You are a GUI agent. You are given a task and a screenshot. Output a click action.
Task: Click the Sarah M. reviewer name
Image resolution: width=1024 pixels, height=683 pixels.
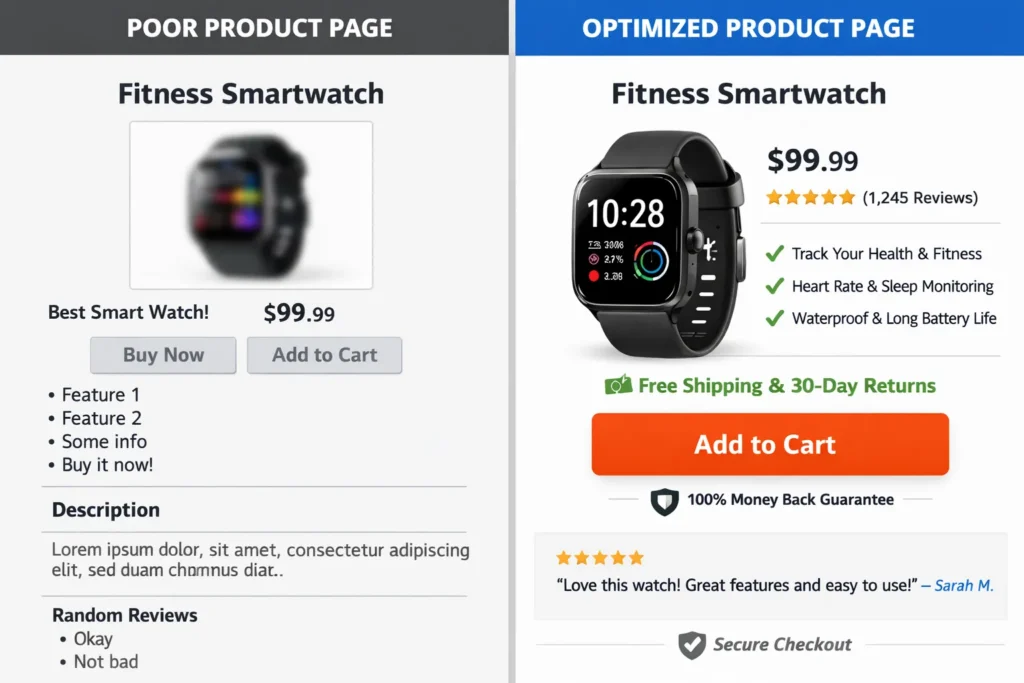tap(963, 585)
